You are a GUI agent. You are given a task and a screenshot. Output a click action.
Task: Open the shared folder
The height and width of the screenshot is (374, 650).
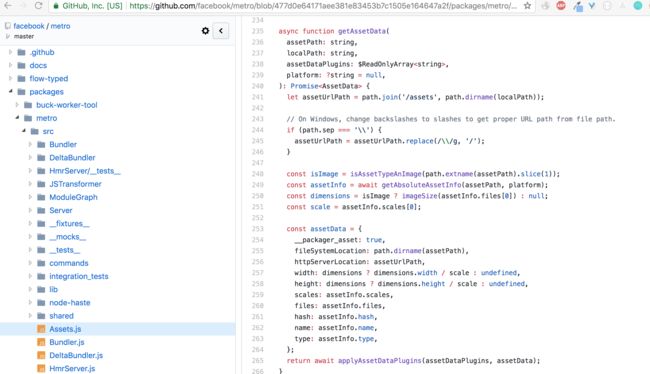61,316
